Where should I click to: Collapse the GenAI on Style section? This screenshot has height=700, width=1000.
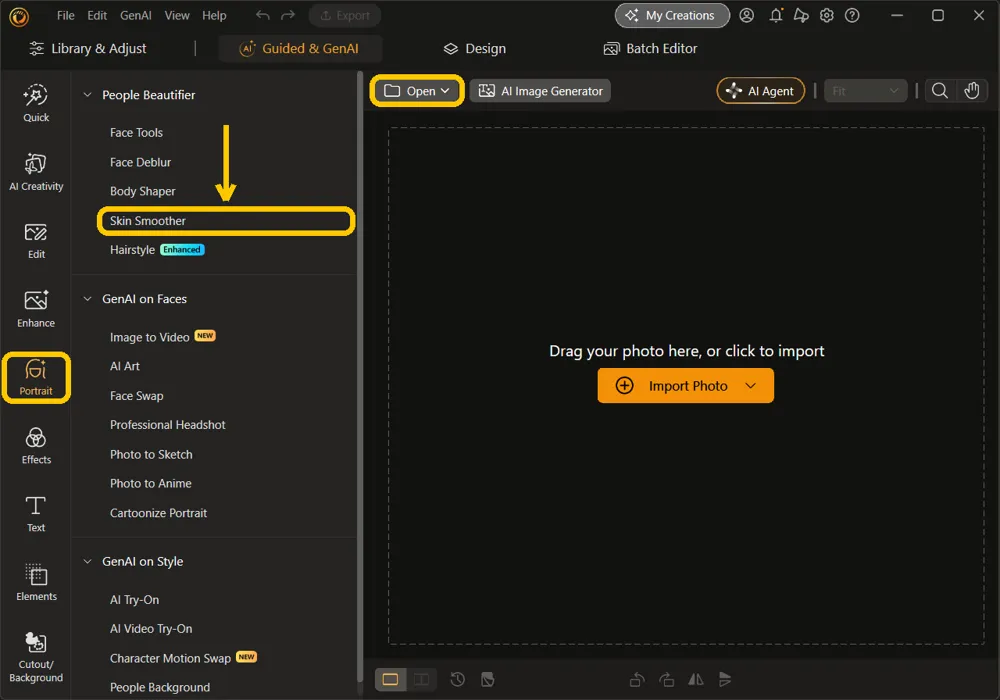click(87, 562)
